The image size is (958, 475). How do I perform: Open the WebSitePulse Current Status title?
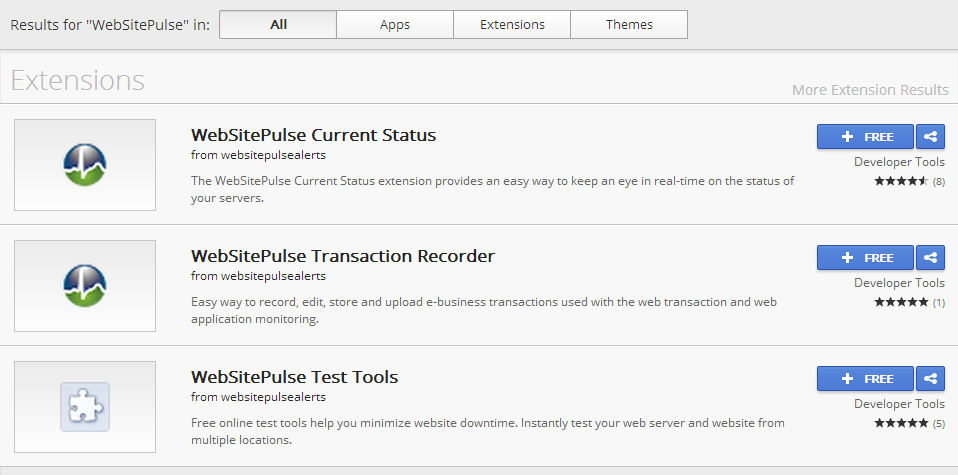[313, 134]
